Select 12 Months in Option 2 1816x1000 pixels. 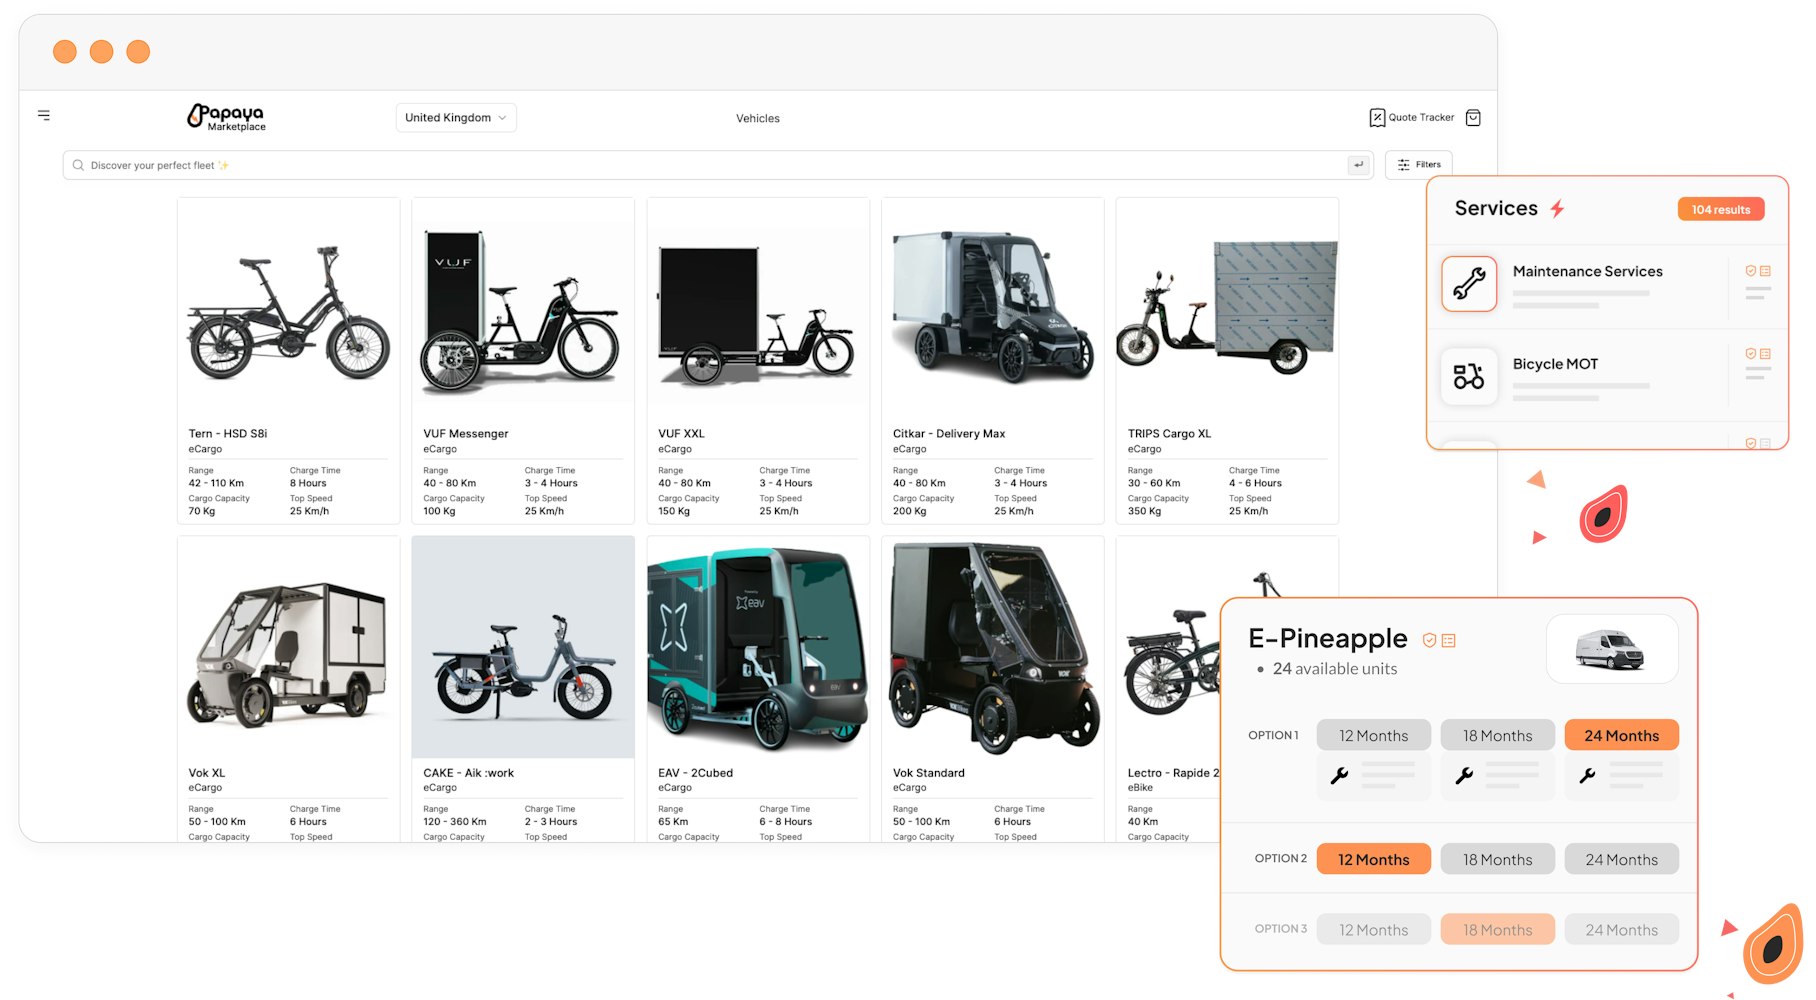[x=1374, y=859]
